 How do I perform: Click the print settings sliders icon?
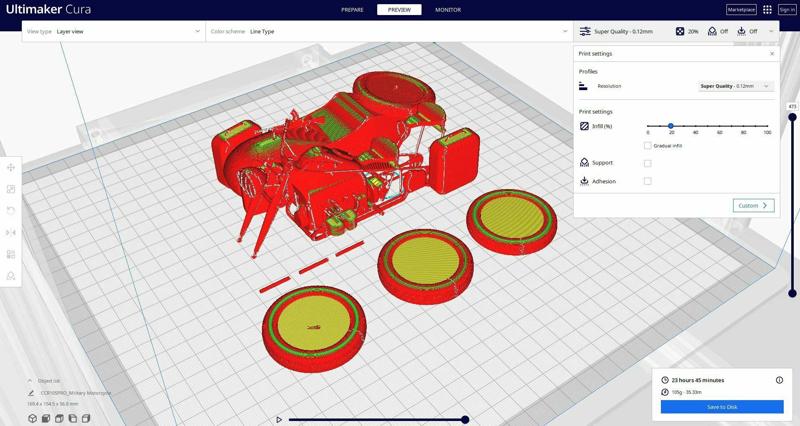(585, 32)
